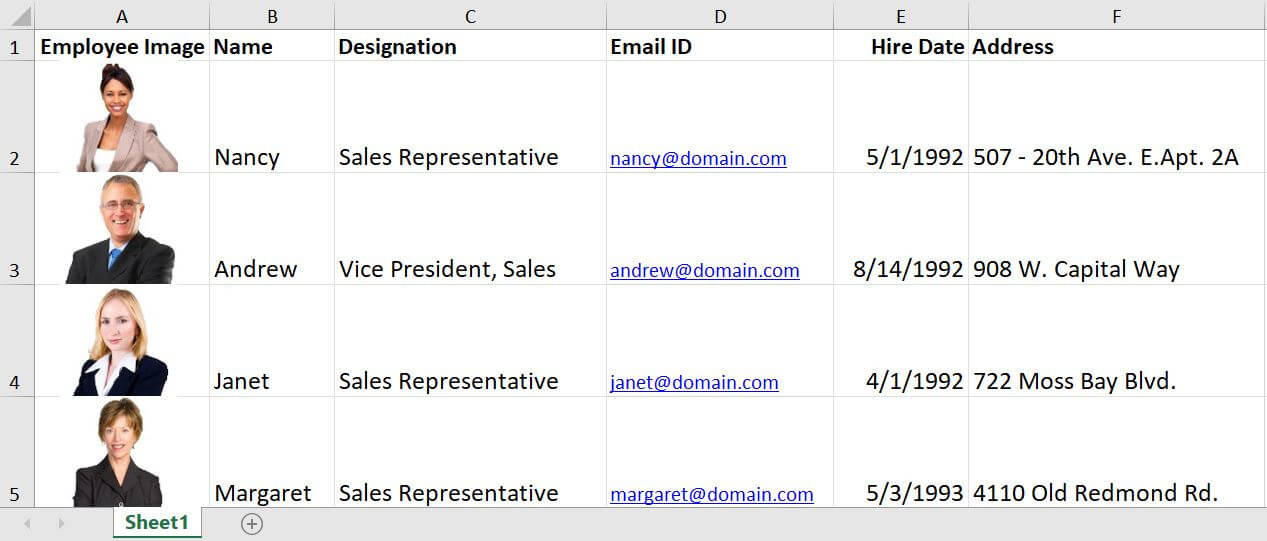Viewport: 1267px width, 541px height.
Task: Select column F header
Action: click(1116, 16)
